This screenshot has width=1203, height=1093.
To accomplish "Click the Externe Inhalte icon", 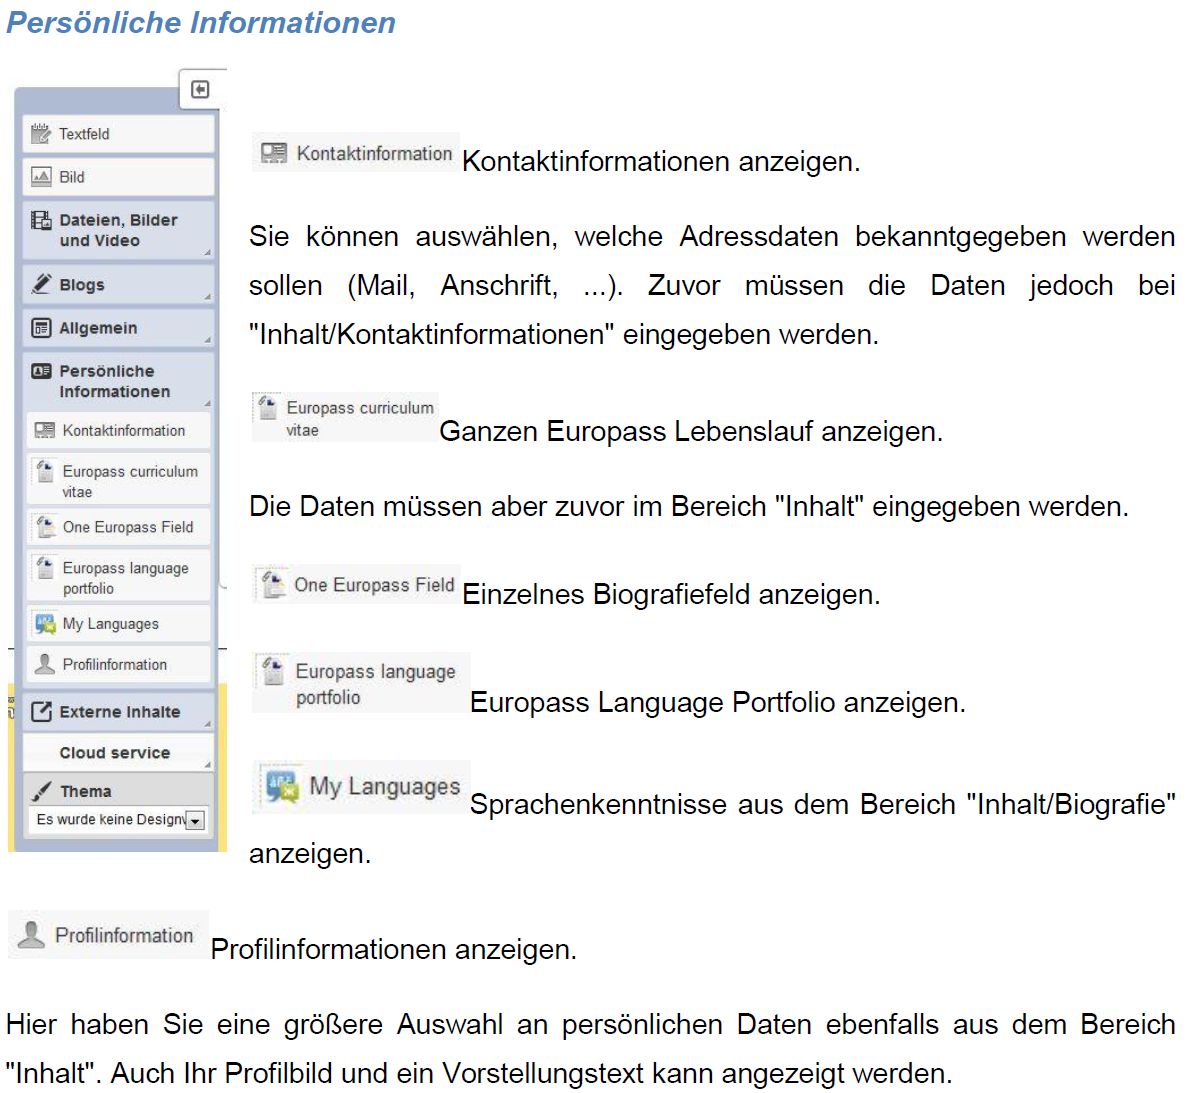I will pyautogui.click(x=41, y=712).
